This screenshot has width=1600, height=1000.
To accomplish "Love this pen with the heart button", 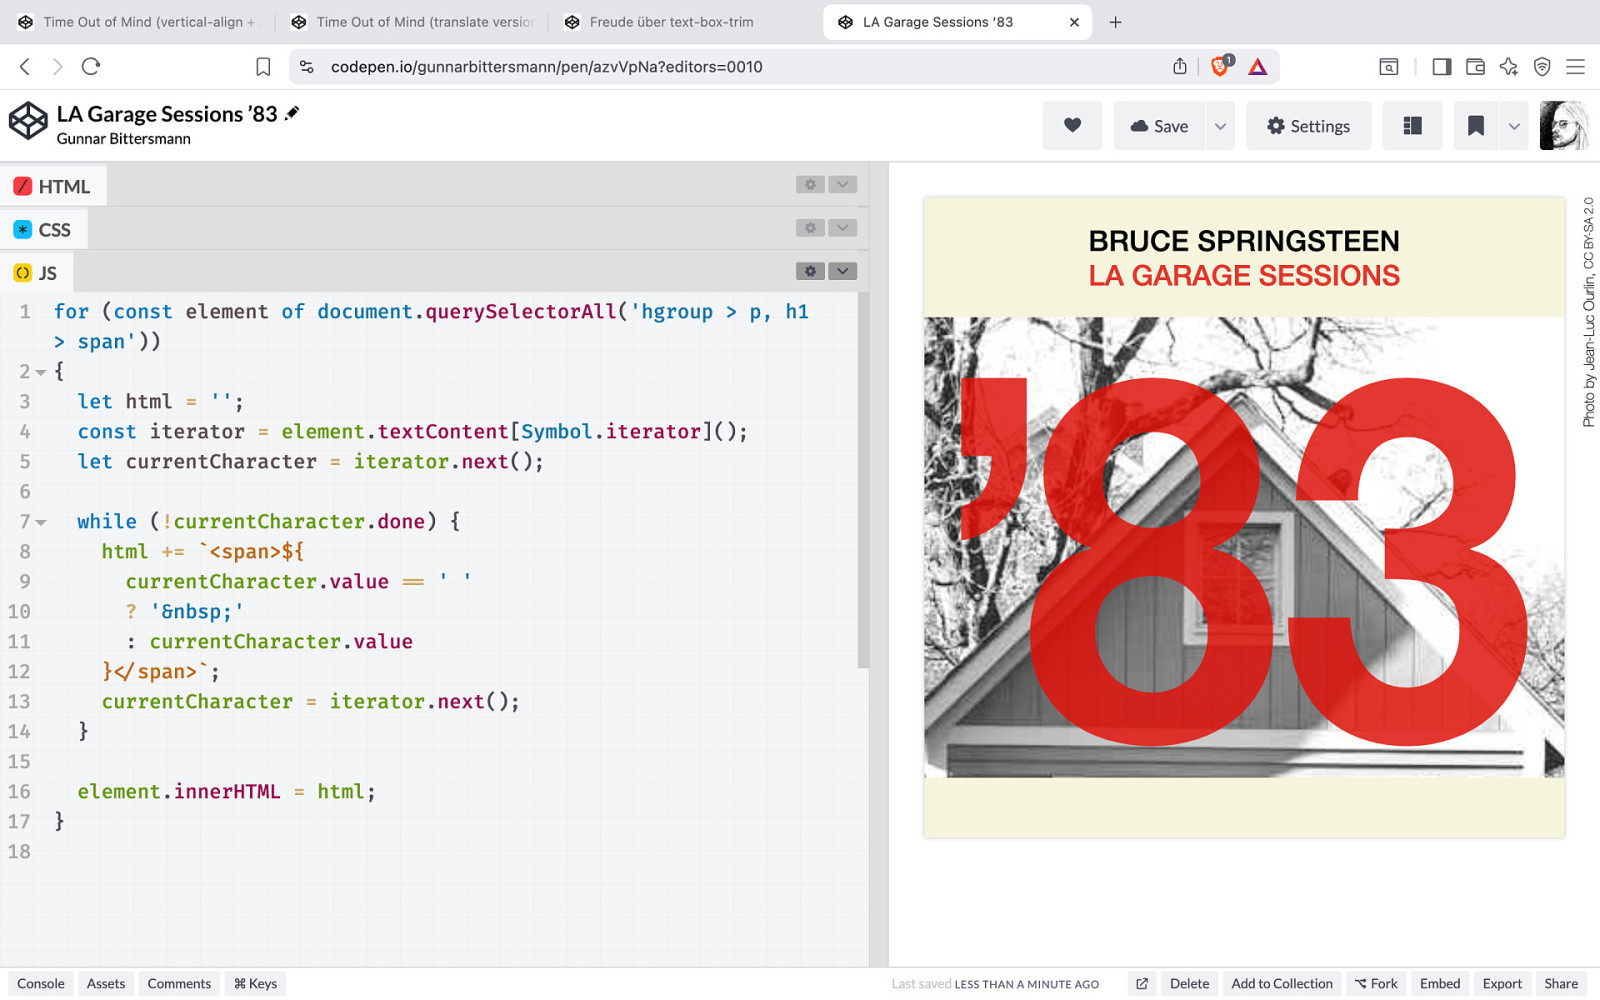I will [x=1072, y=126].
